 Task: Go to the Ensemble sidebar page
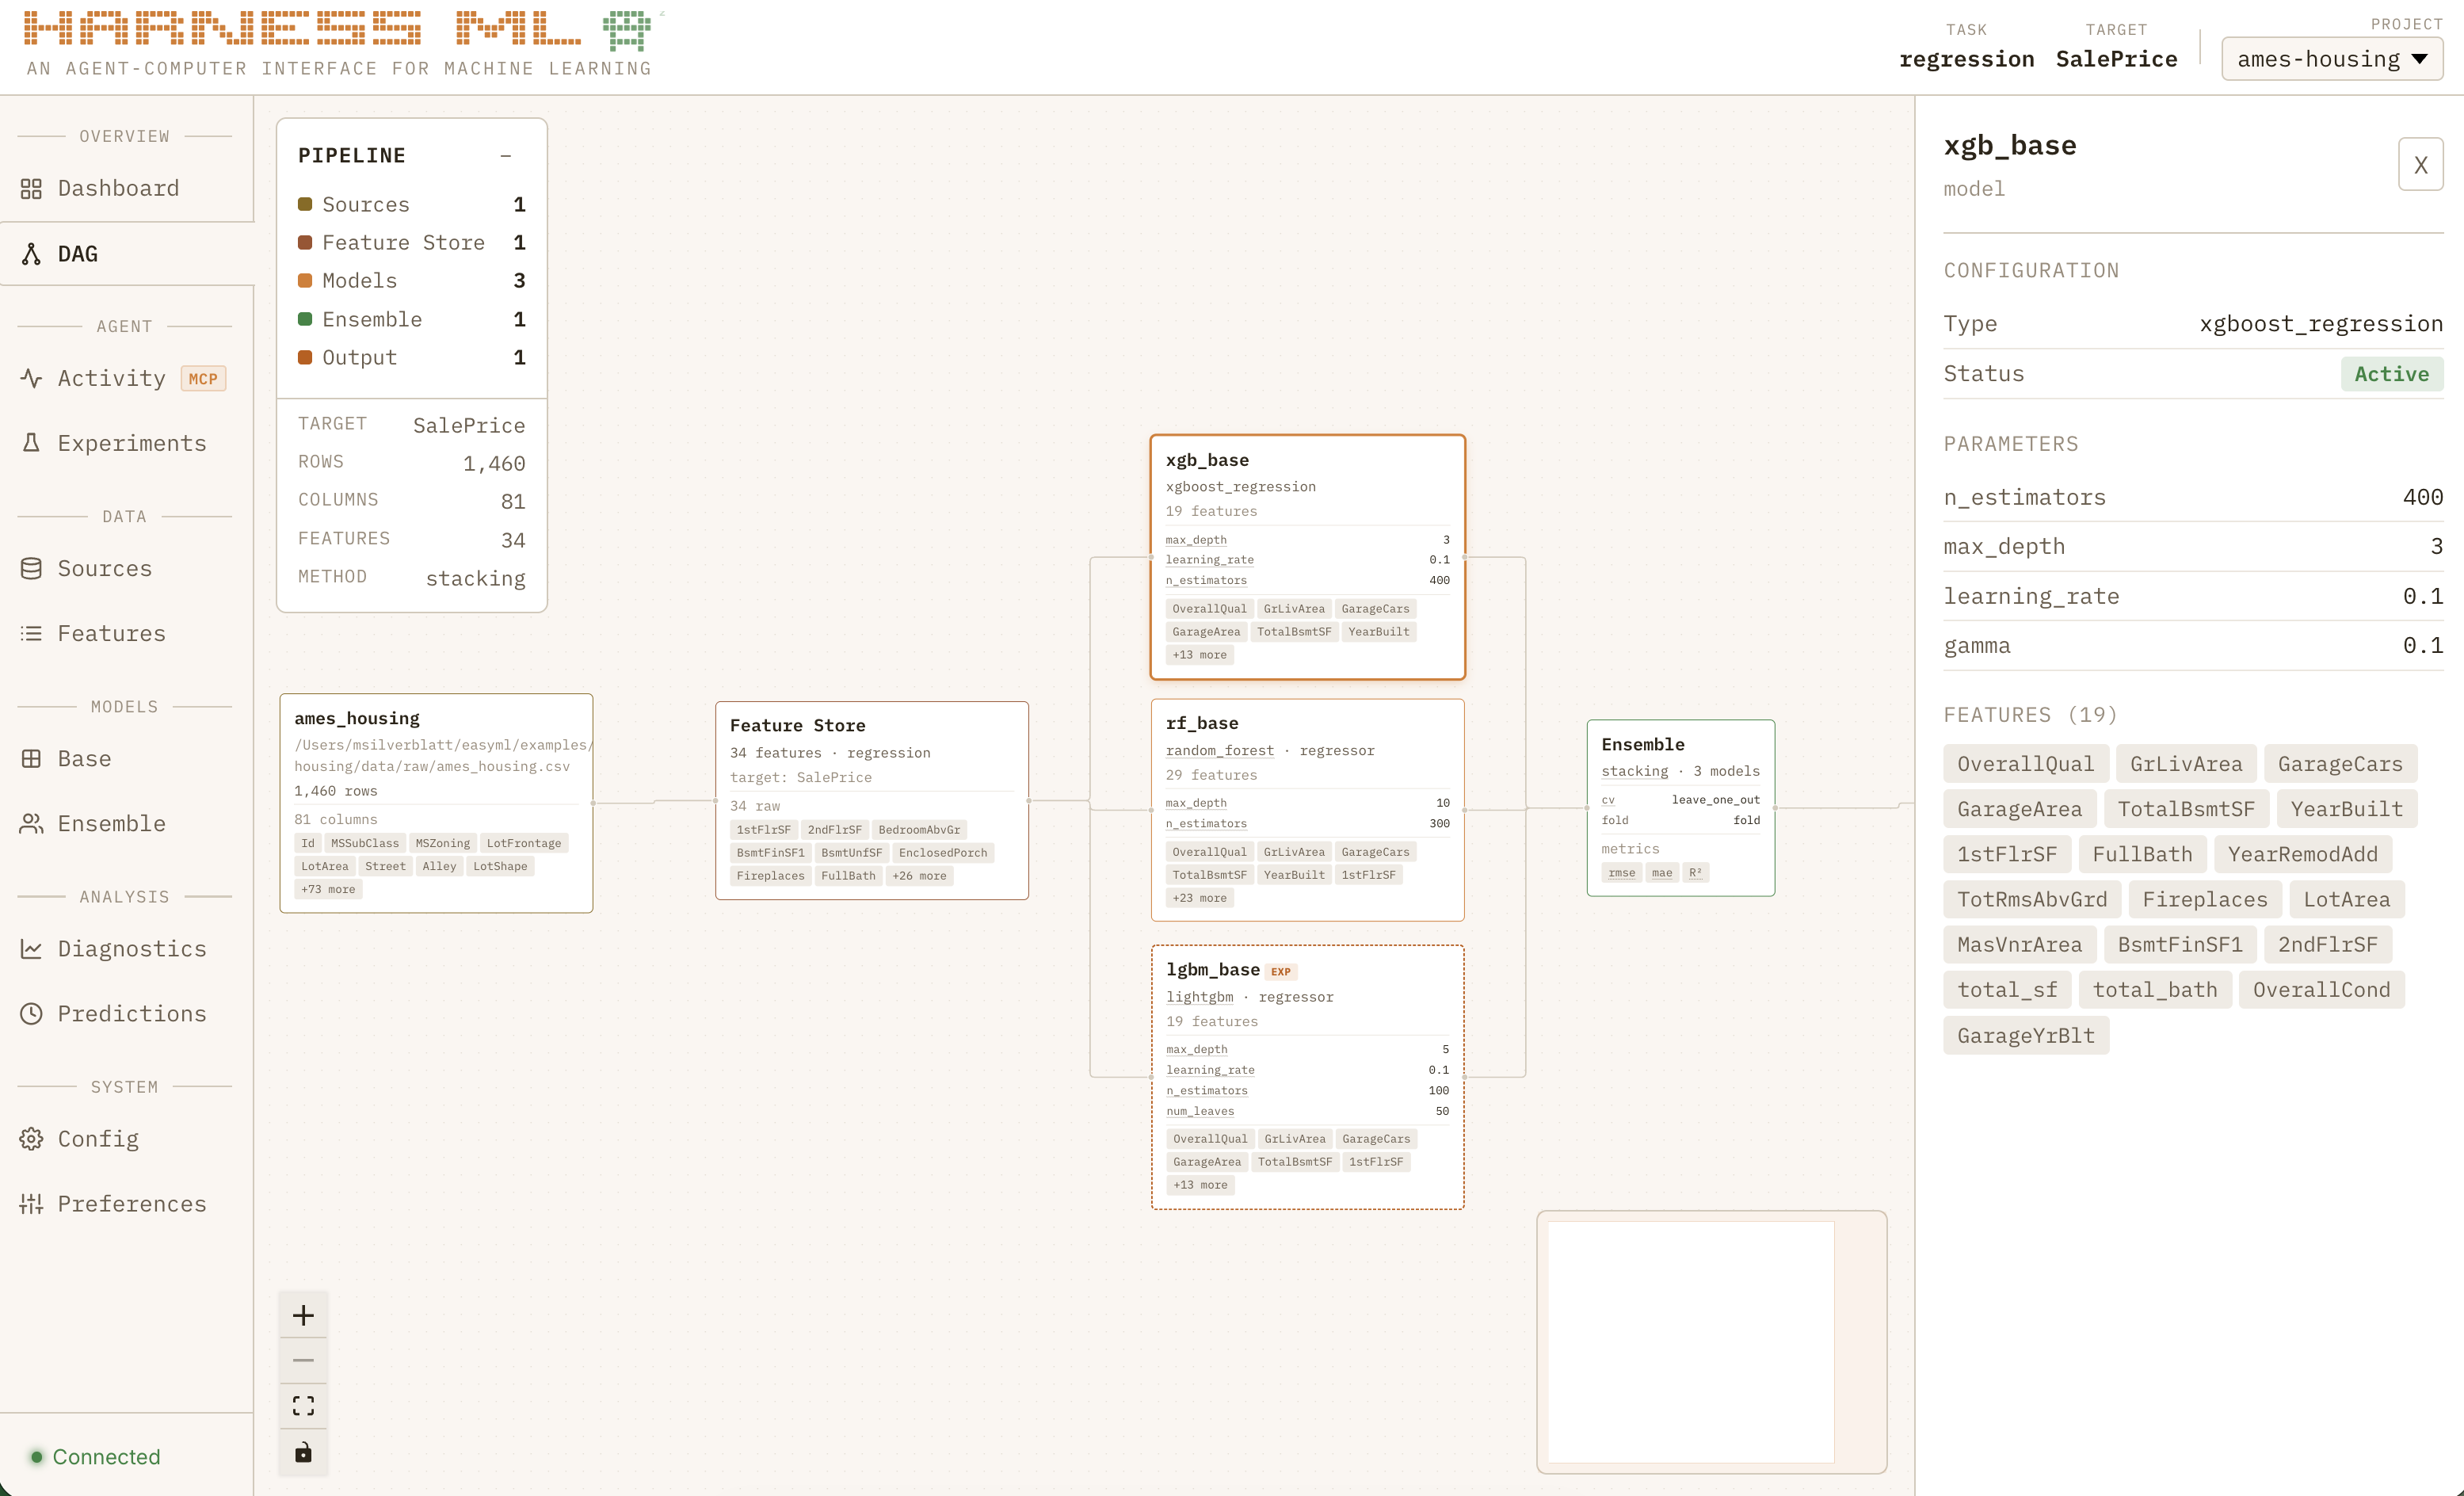(111, 823)
